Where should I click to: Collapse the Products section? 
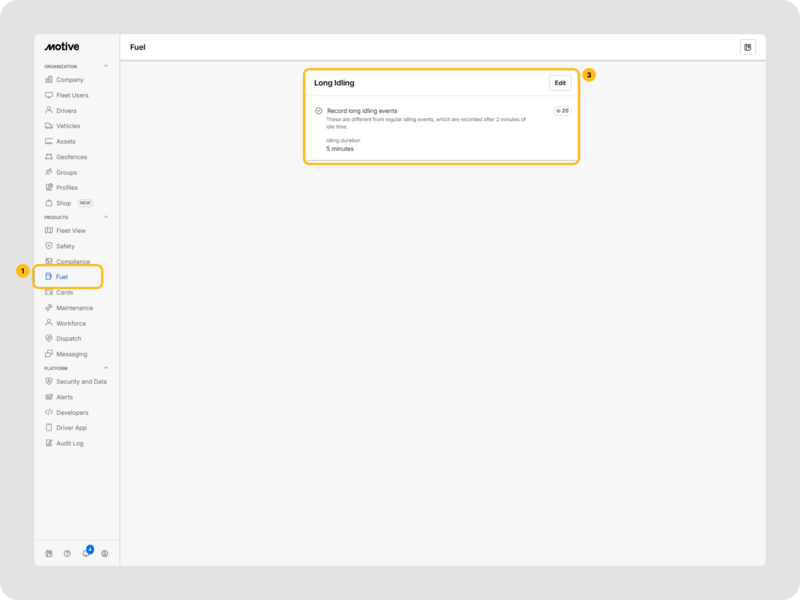(107, 217)
